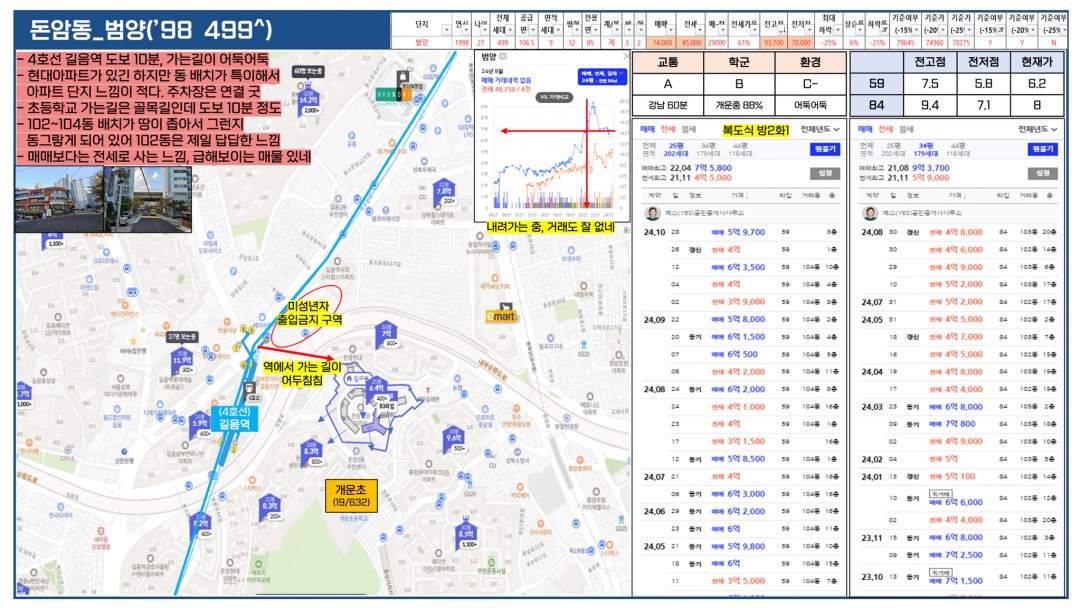1081x608 pixels.
Task: Click the 74,000 매매 cell in spreadsheet
Action: pos(663,43)
